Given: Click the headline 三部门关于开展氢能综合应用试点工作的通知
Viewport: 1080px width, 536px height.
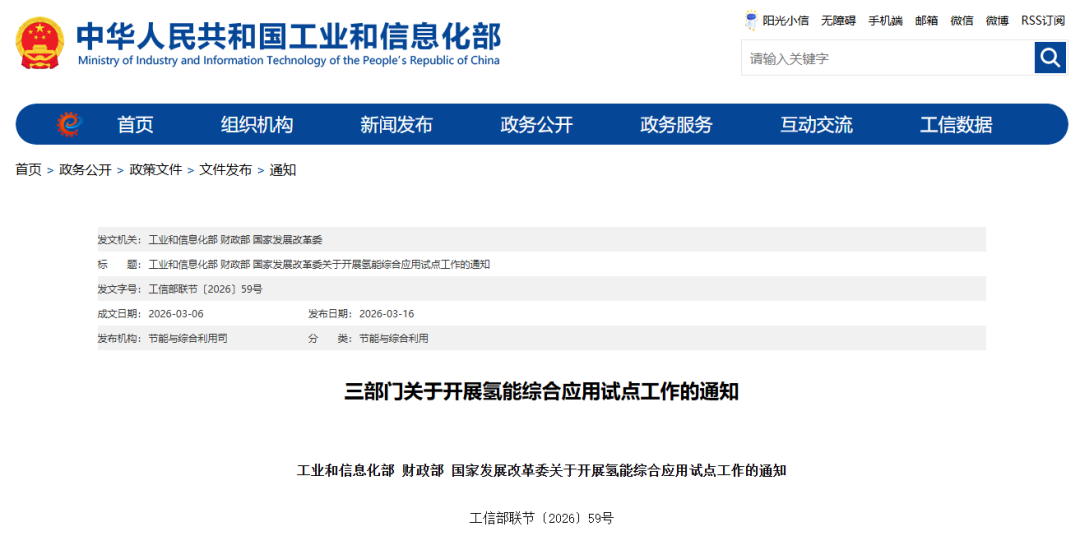Looking at the screenshot, I should click(541, 392).
